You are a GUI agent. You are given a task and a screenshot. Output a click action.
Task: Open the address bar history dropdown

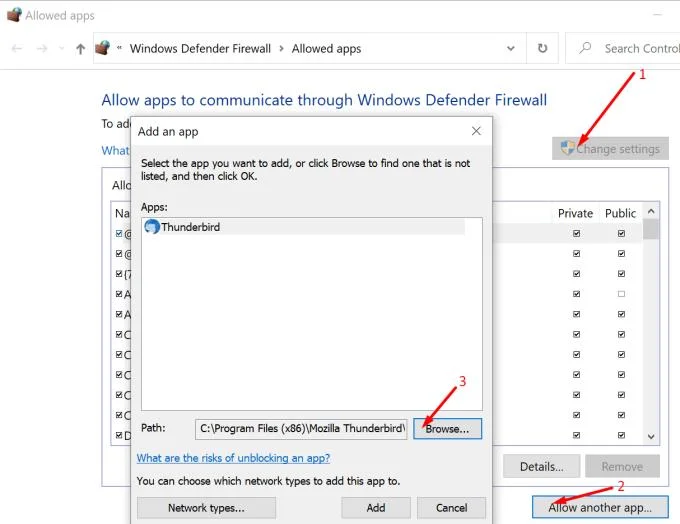pyautogui.click(x=511, y=48)
